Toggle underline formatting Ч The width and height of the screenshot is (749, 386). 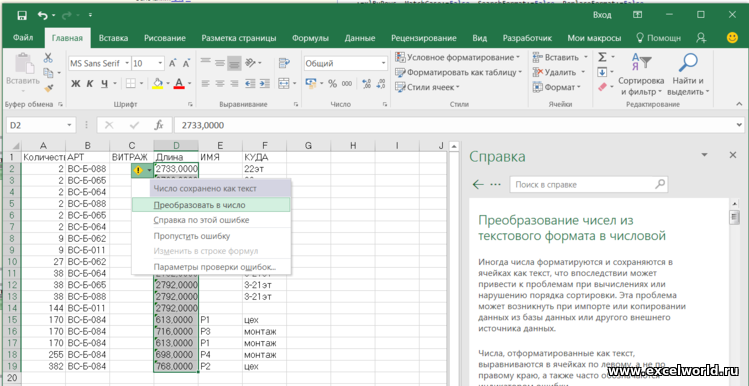105,84
